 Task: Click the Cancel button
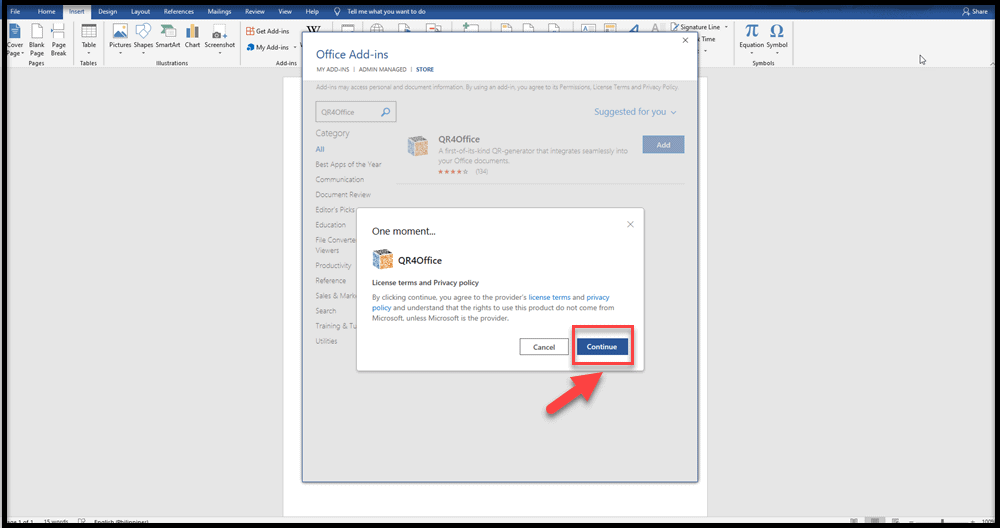pos(544,347)
